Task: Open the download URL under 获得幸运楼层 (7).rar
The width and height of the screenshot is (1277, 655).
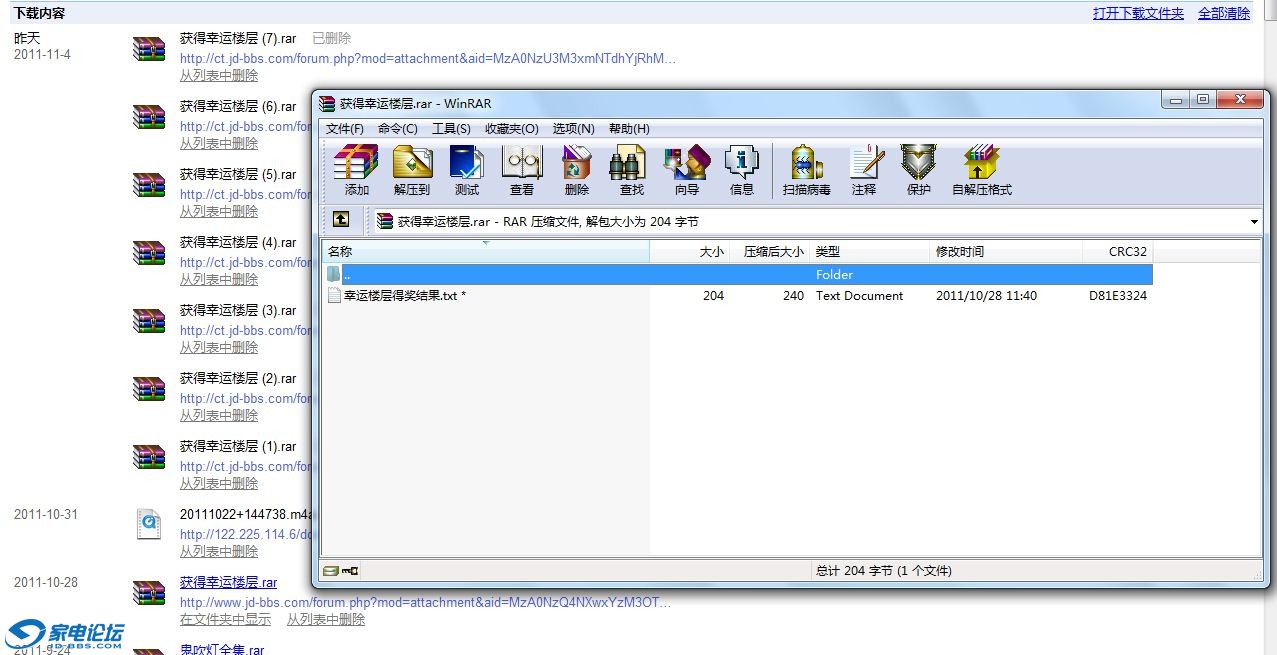Action: coord(428,58)
